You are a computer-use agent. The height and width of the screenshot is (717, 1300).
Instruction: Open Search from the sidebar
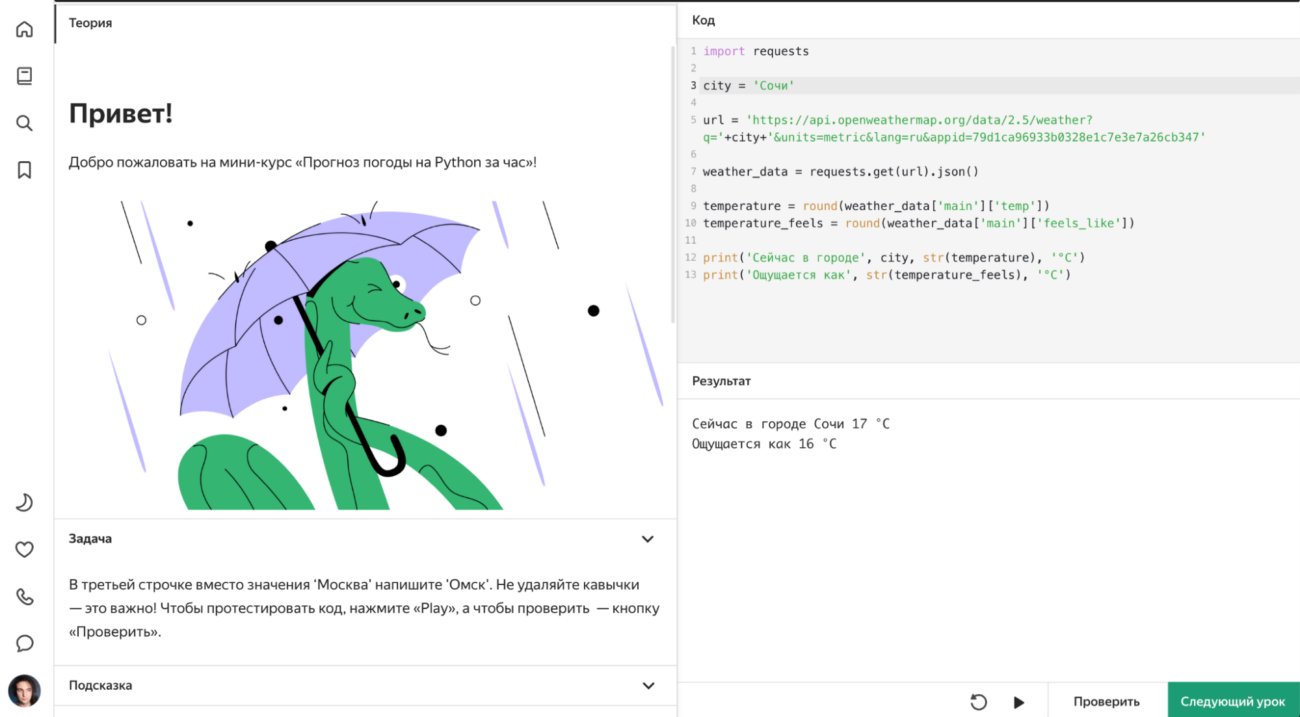[24, 122]
